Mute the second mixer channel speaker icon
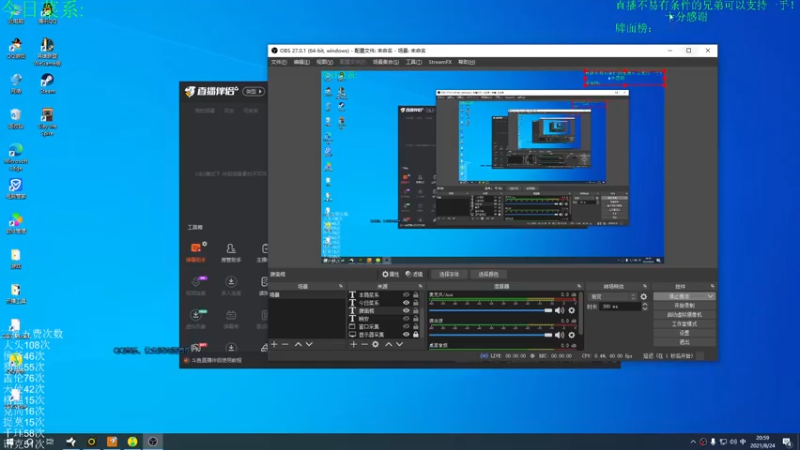800x450 pixels. [x=560, y=335]
